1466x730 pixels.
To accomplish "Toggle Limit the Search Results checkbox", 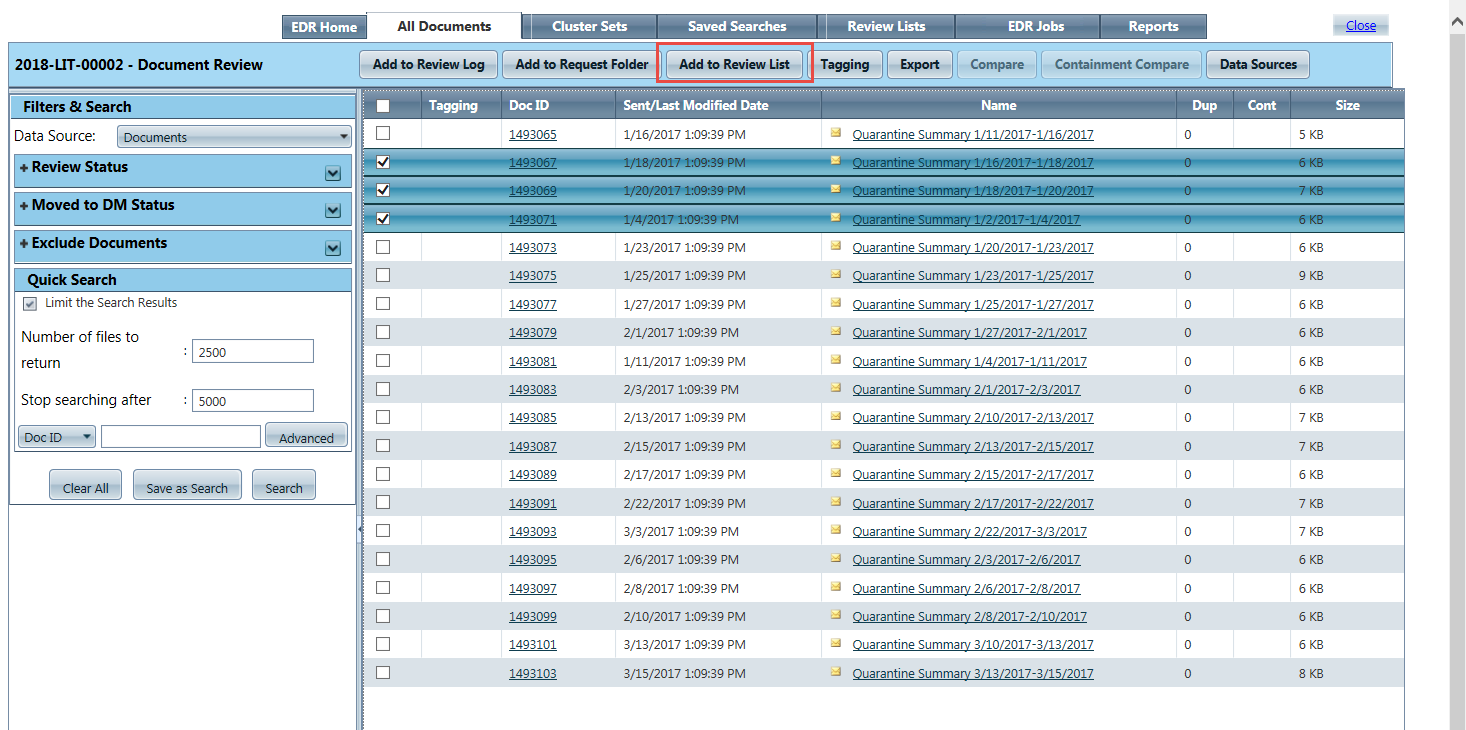I will (30, 303).
